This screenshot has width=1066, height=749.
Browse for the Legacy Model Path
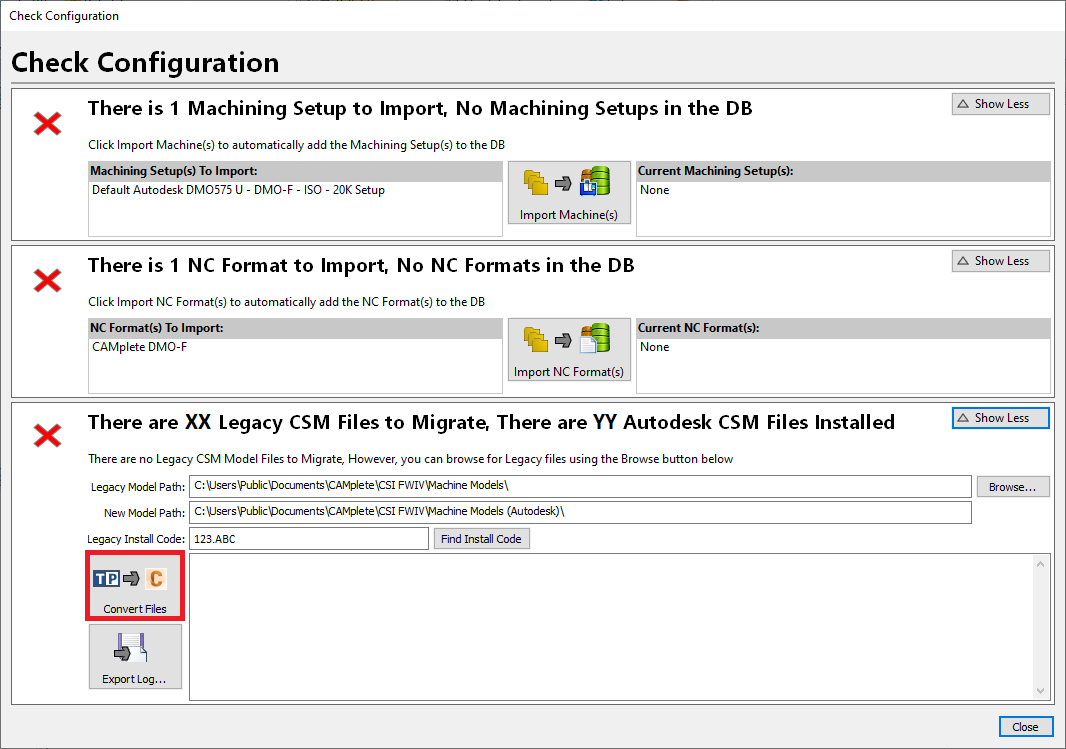tap(1013, 487)
